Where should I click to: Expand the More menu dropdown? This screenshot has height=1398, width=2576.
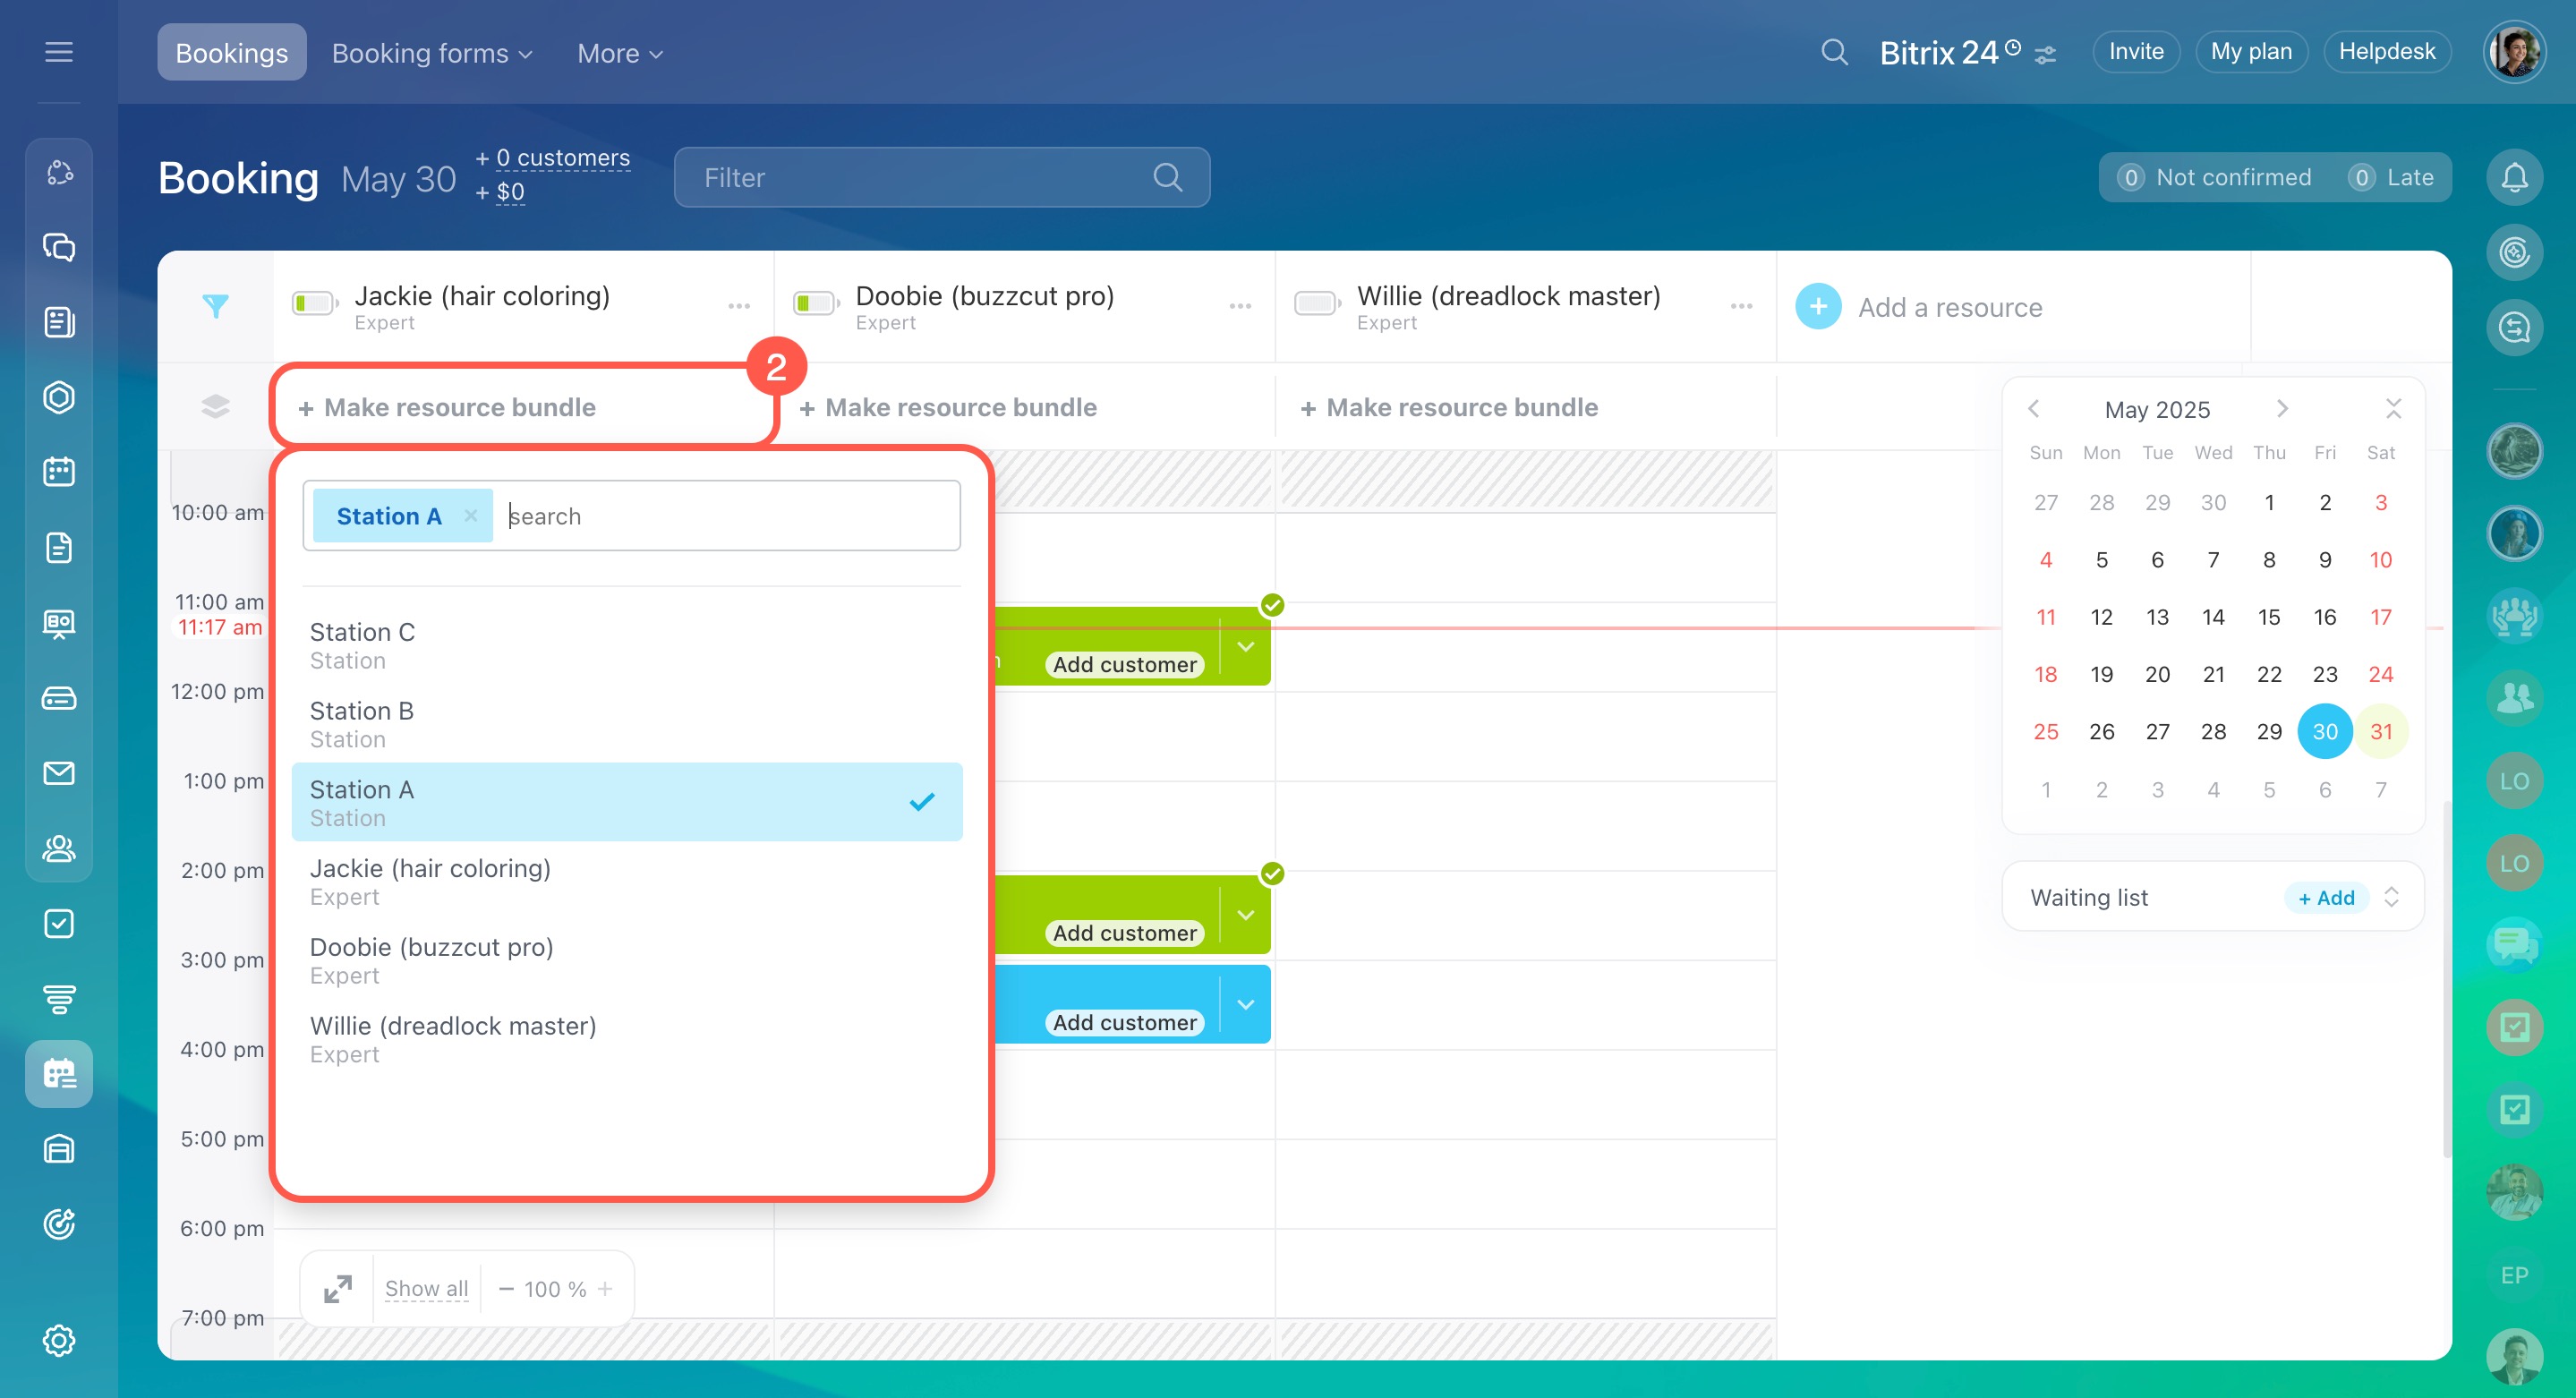(x=620, y=53)
